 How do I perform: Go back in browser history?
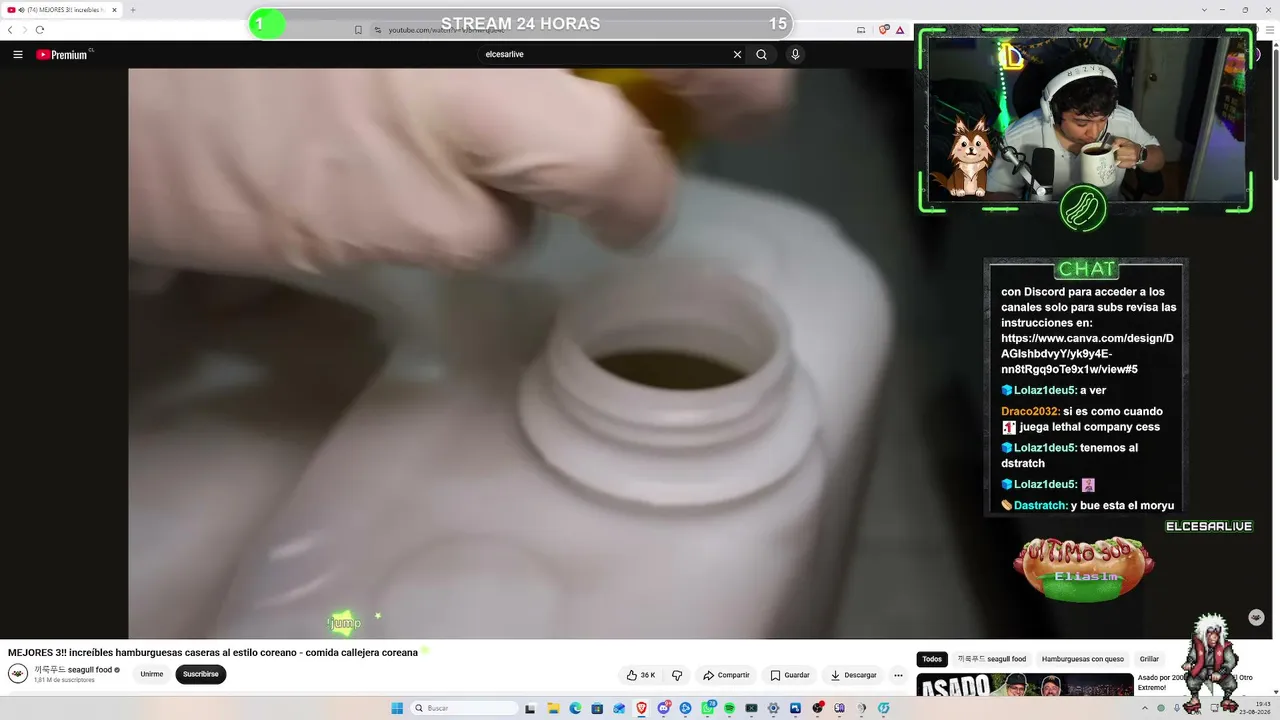click(10, 30)
